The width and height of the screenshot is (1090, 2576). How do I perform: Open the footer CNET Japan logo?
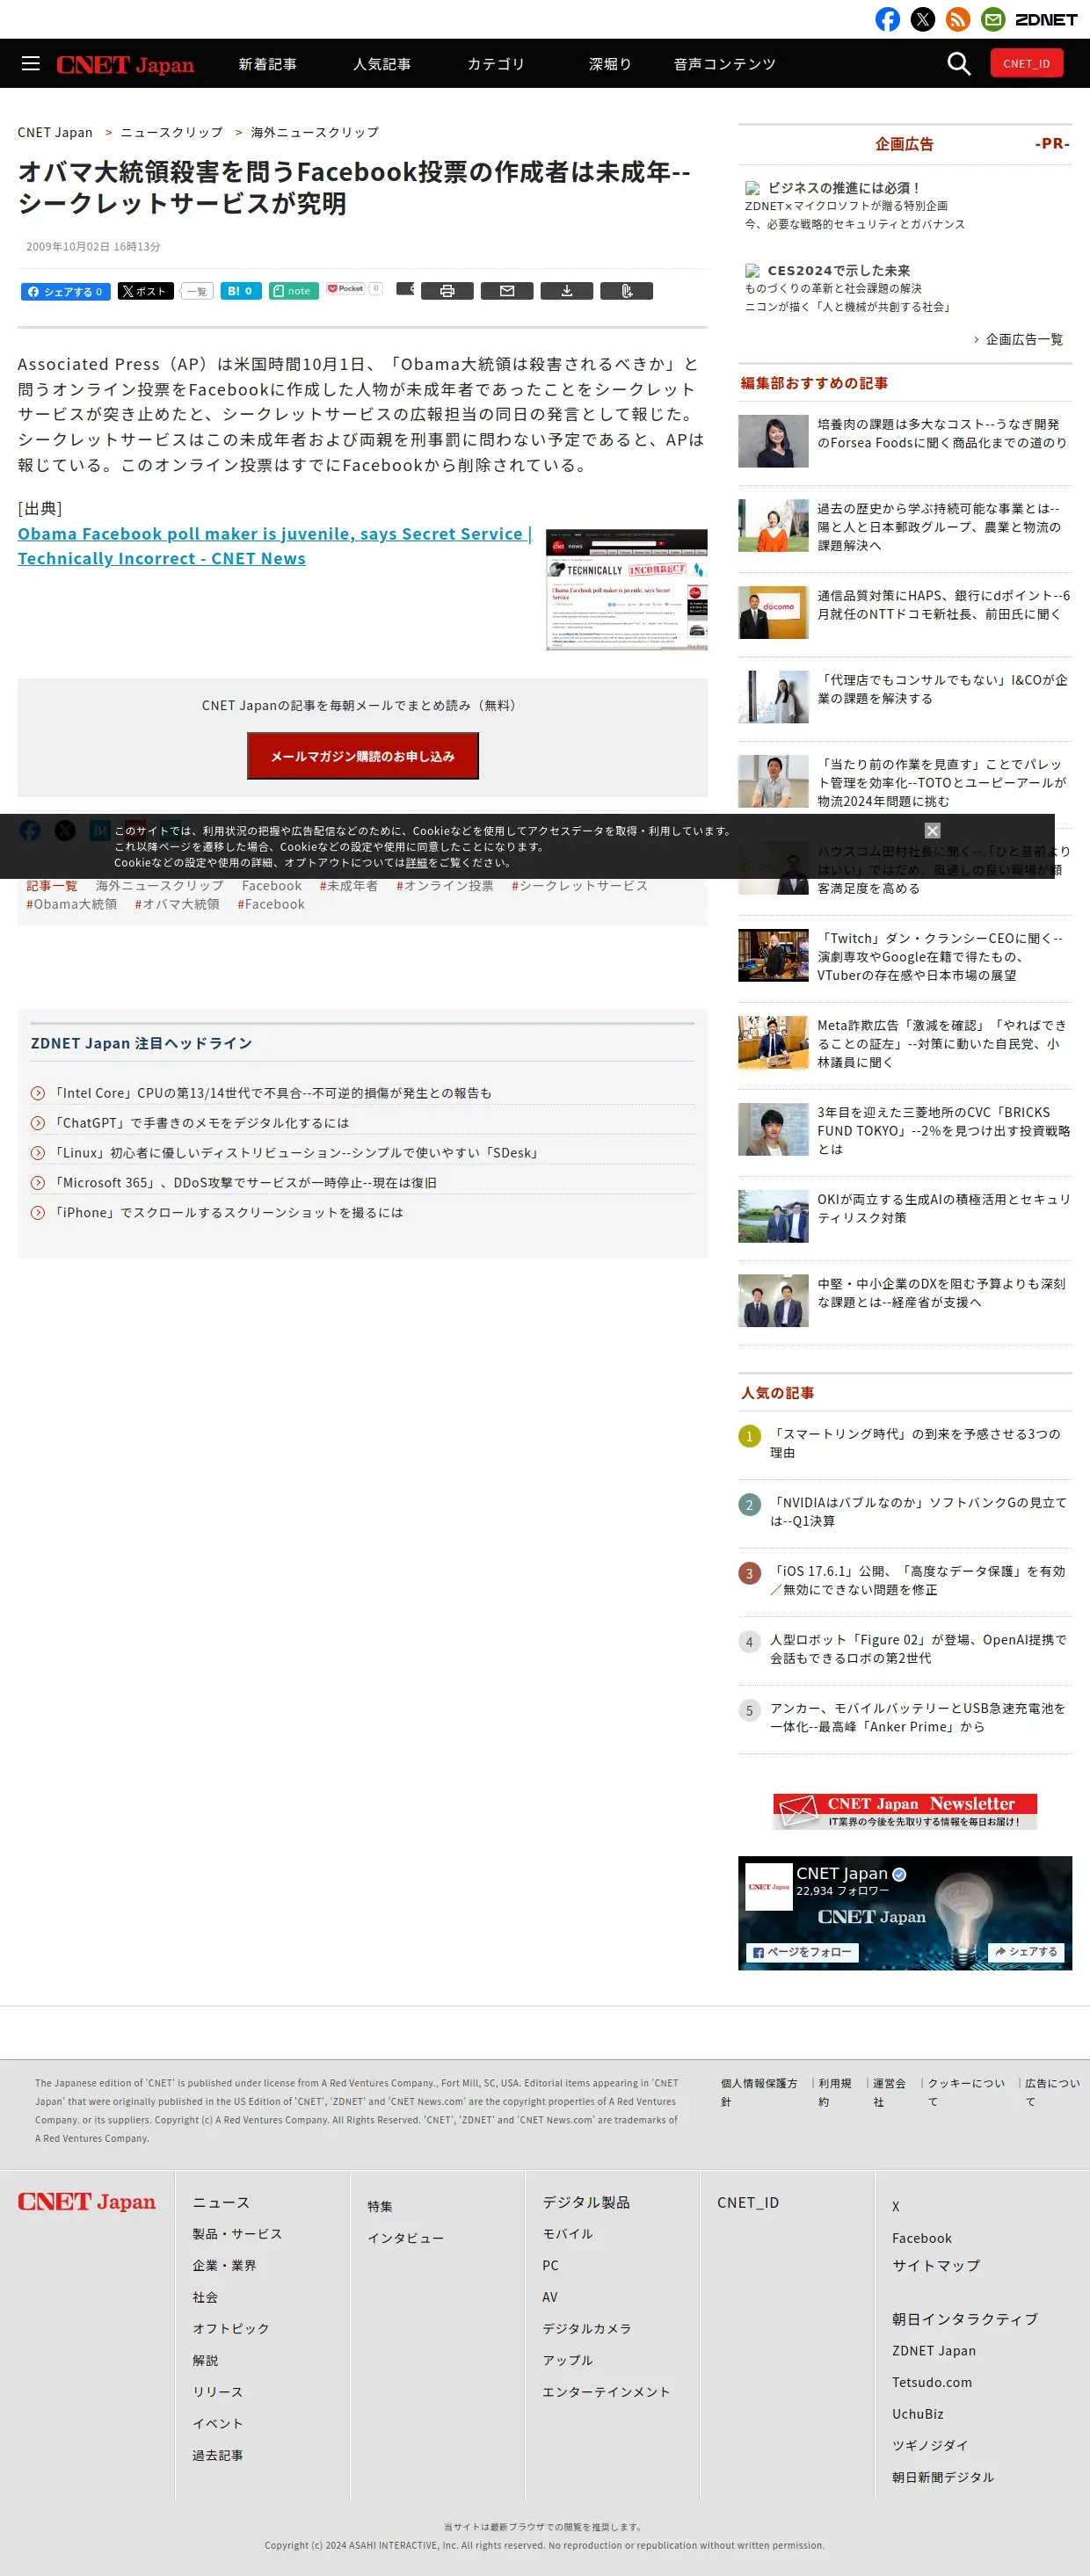[87, 2202]
